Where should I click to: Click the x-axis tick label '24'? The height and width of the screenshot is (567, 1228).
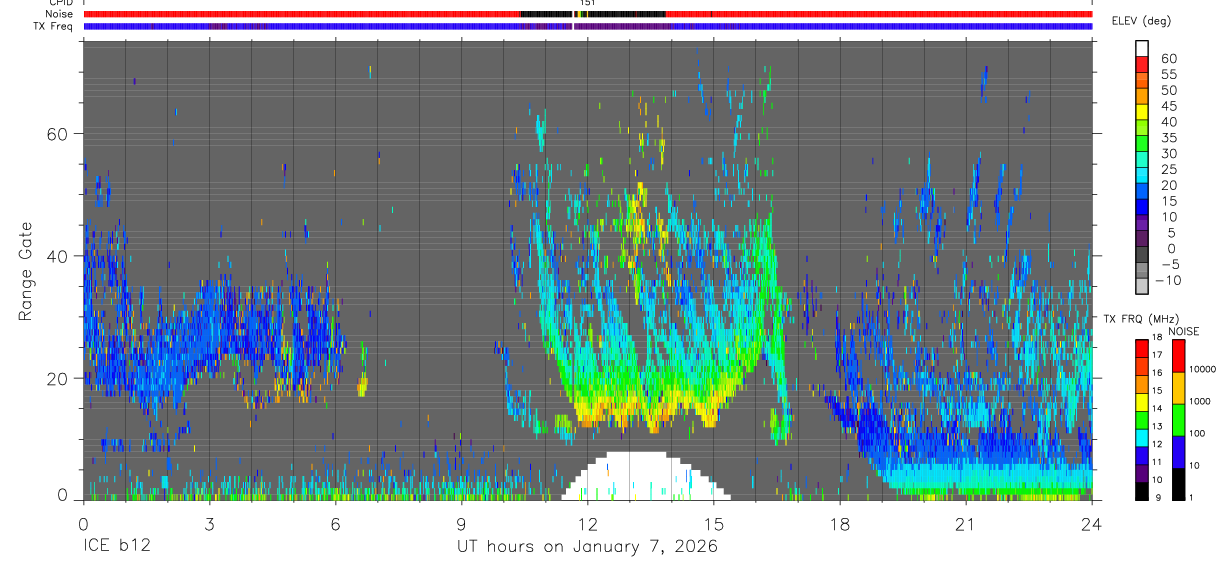click(x=1092, y=523)
